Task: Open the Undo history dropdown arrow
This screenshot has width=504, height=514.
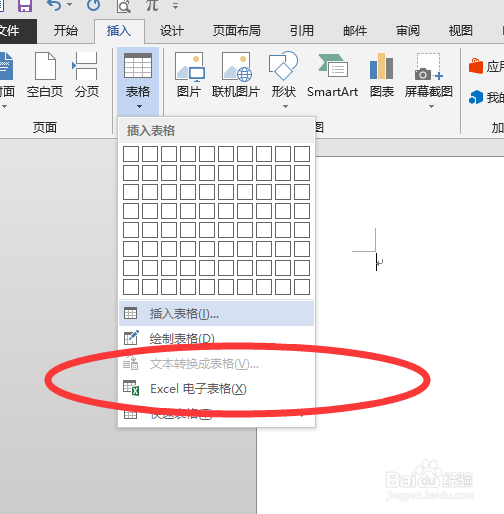Action: tap(70, 5)
